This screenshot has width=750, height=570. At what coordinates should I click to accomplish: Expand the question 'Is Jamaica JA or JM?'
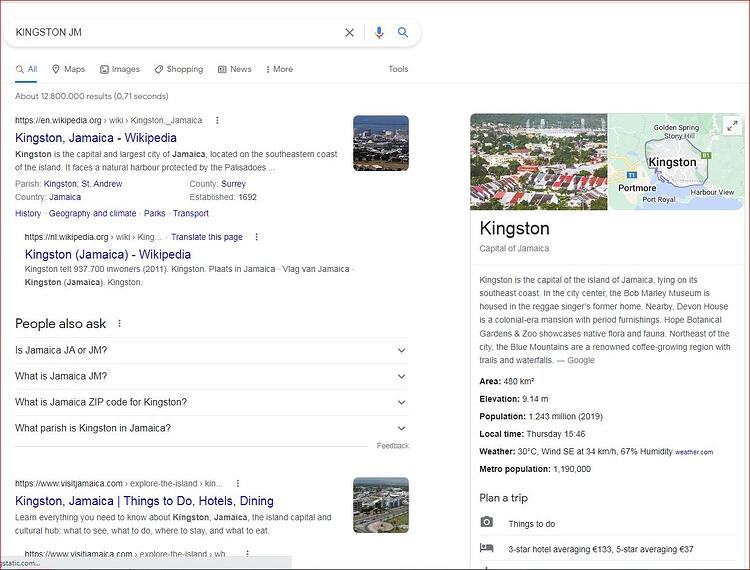(x=211, y=351)
